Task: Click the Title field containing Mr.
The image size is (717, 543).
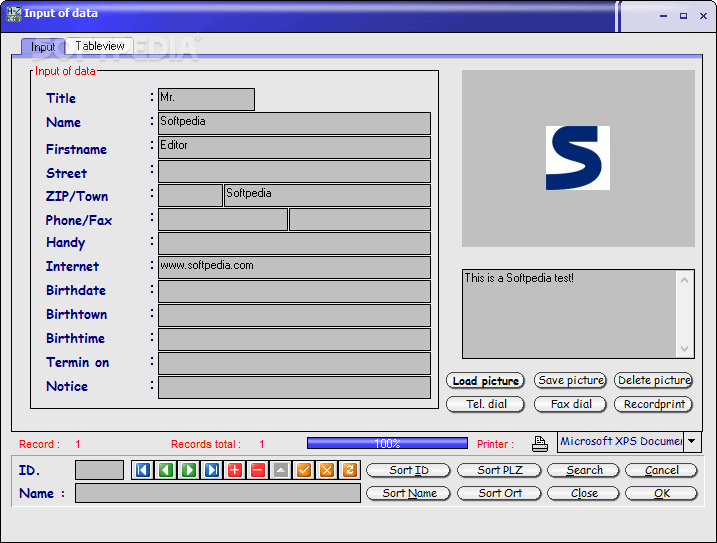Action: pos(206,99)
